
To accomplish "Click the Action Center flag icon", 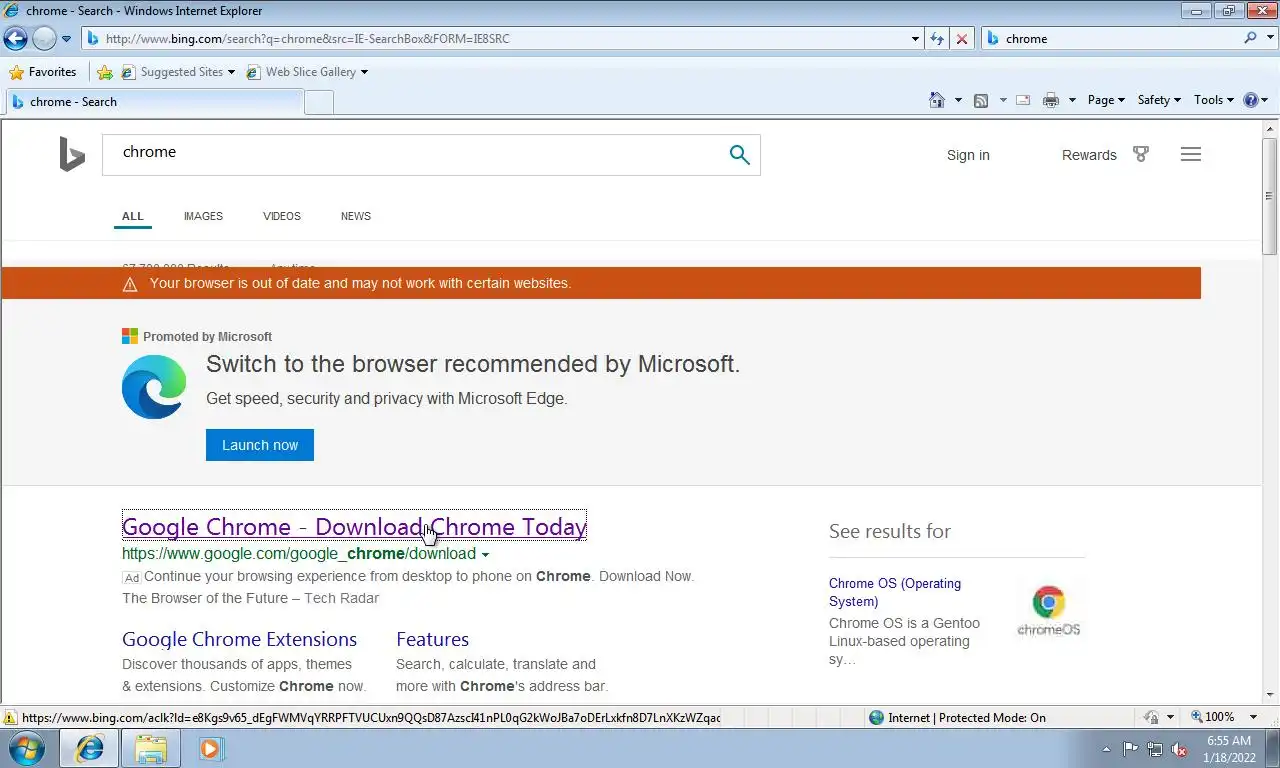I will pyautogui.click(x=1130, y=749).
